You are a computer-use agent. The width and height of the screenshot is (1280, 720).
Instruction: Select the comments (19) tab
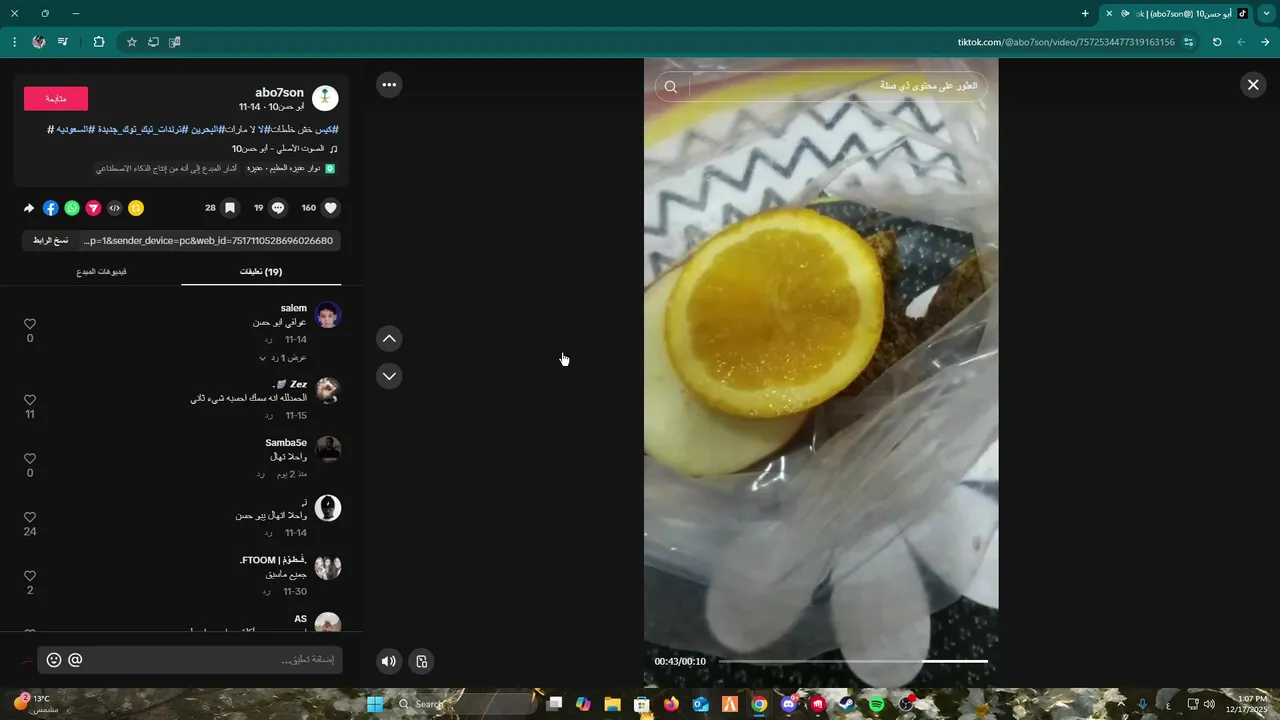point(261,272)
